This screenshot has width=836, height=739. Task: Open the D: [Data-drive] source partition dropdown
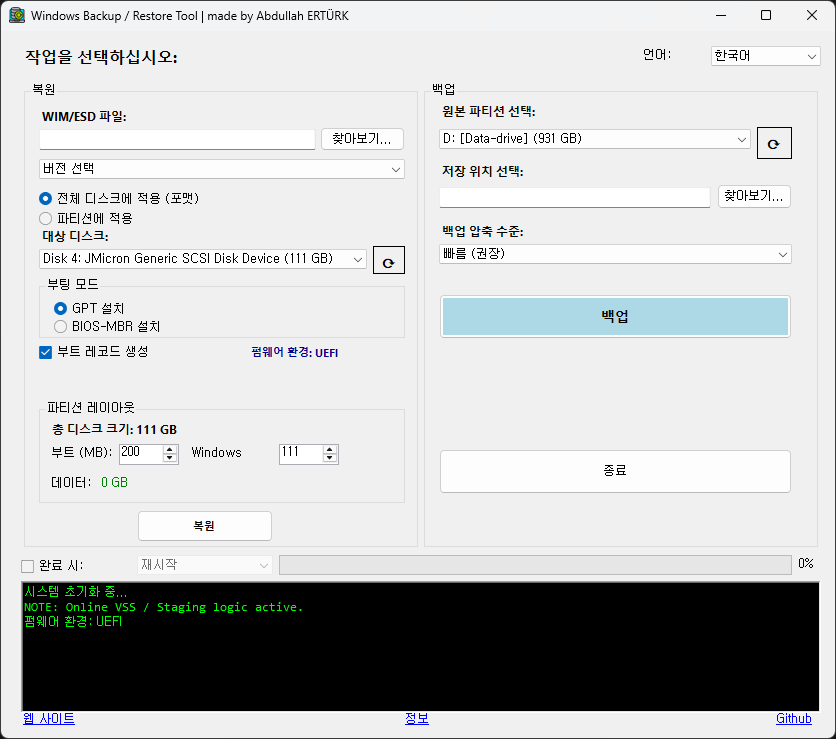pyautogui.click(x=594, y=139)
